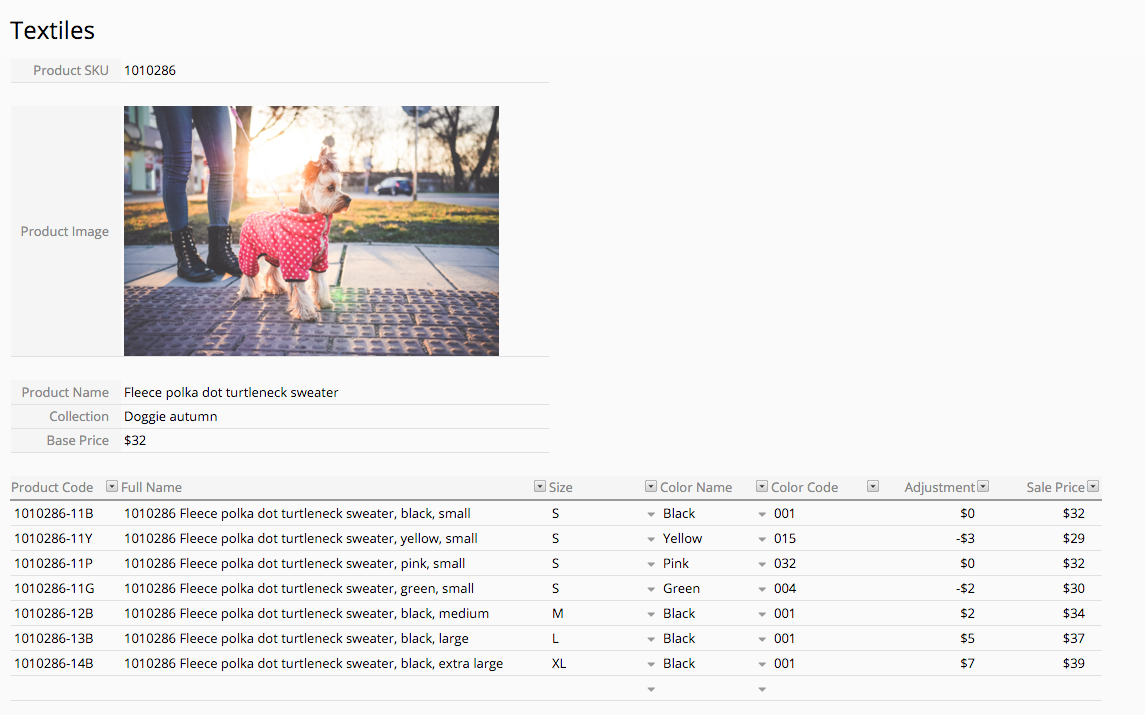Expand color name dropdown arrow in the 1010286-11B row
This screenshot has width=1145, height=715.
pyautogui.click(x=762, y=514)
